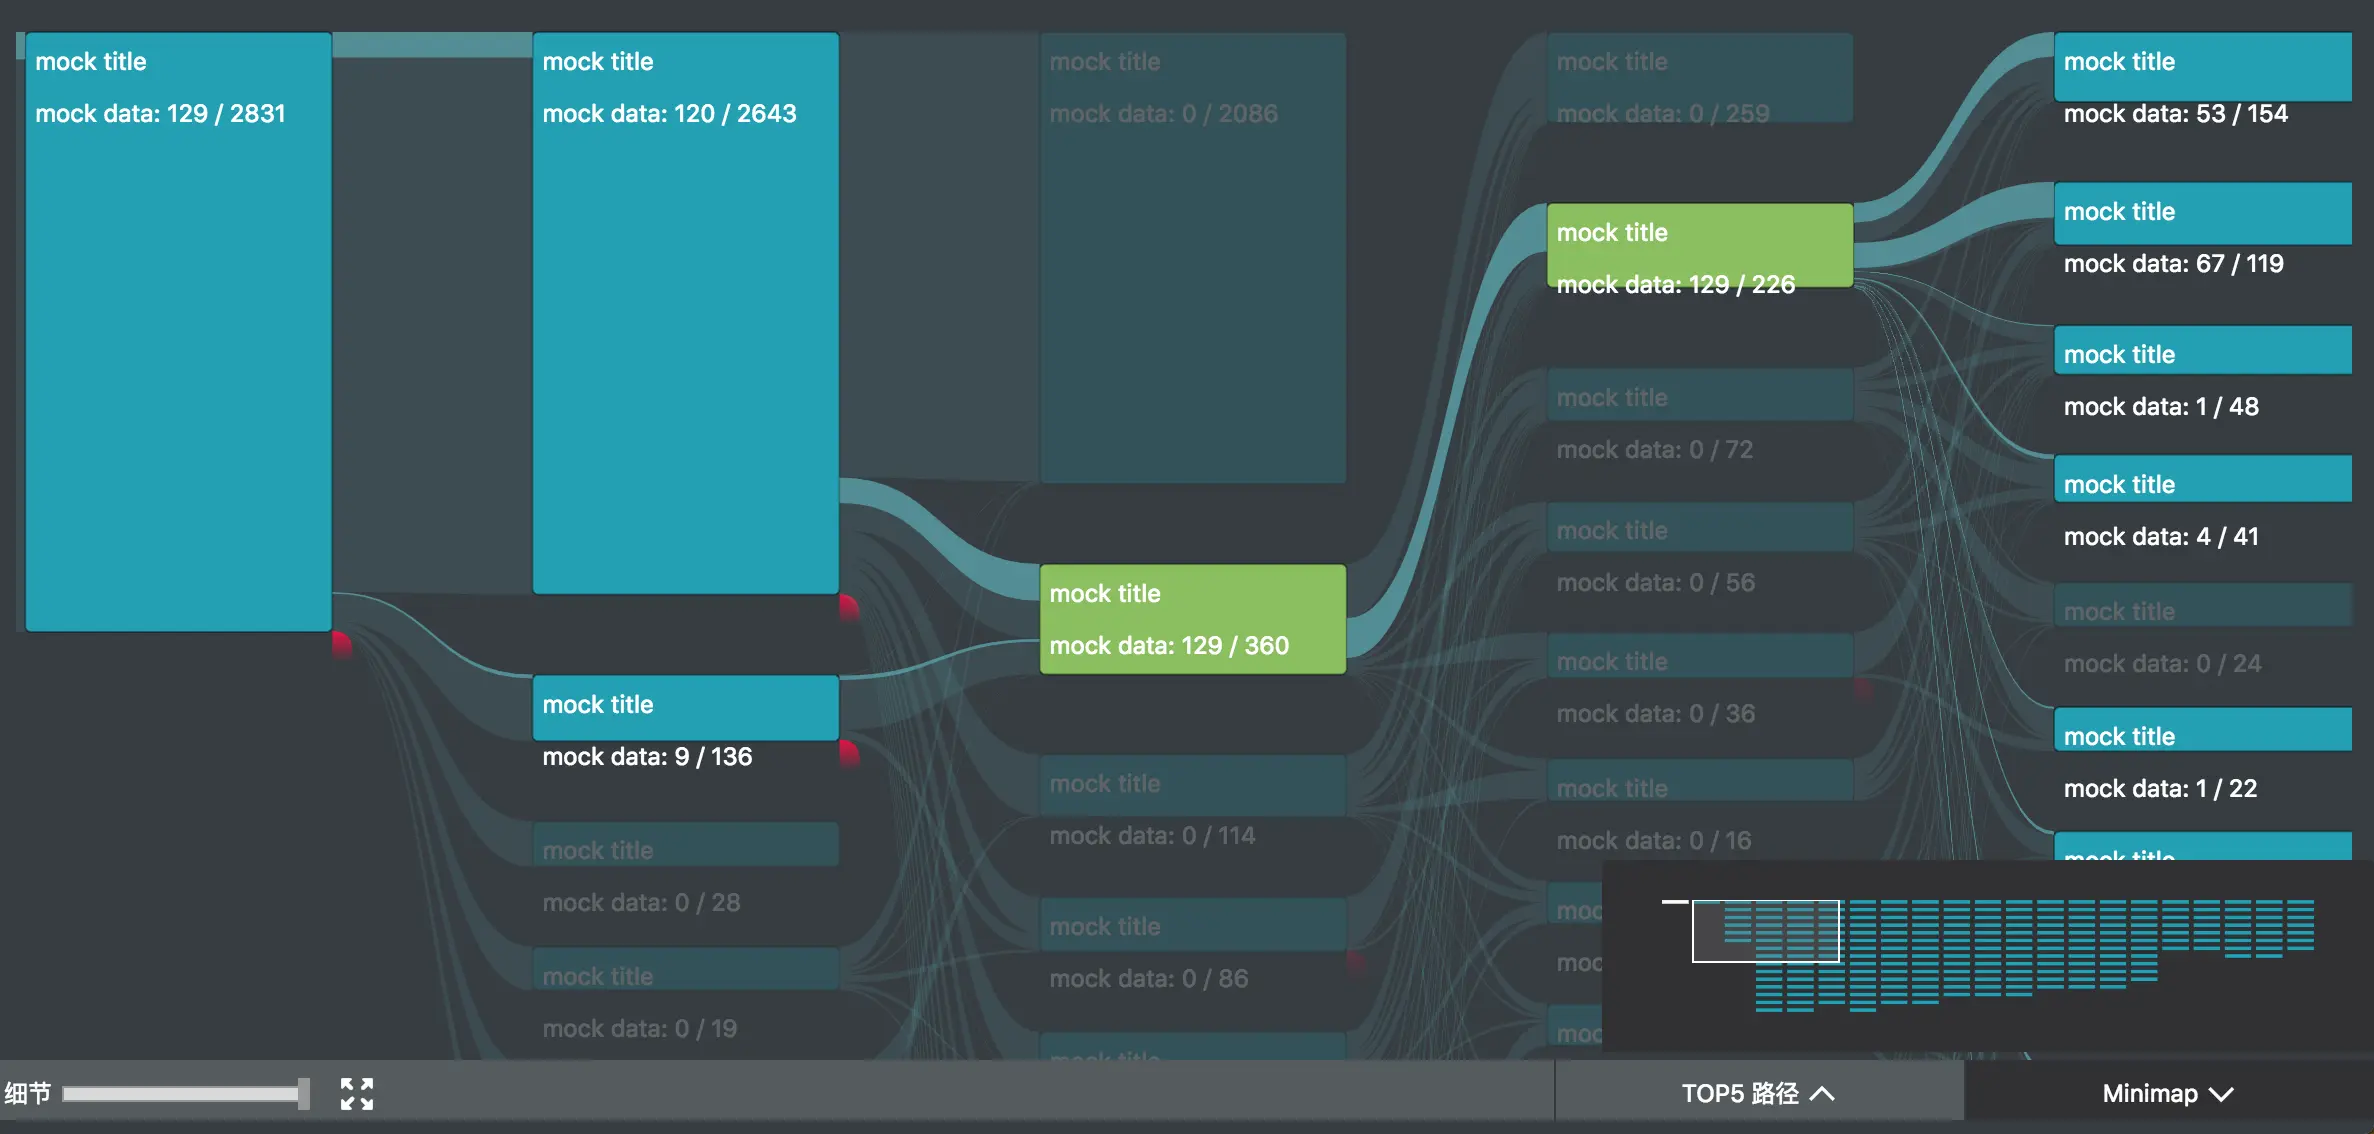2374x1134 pixels.
Task: Click the red marker beside 129 / 2831 node
Action: click(x=341, y=643)
